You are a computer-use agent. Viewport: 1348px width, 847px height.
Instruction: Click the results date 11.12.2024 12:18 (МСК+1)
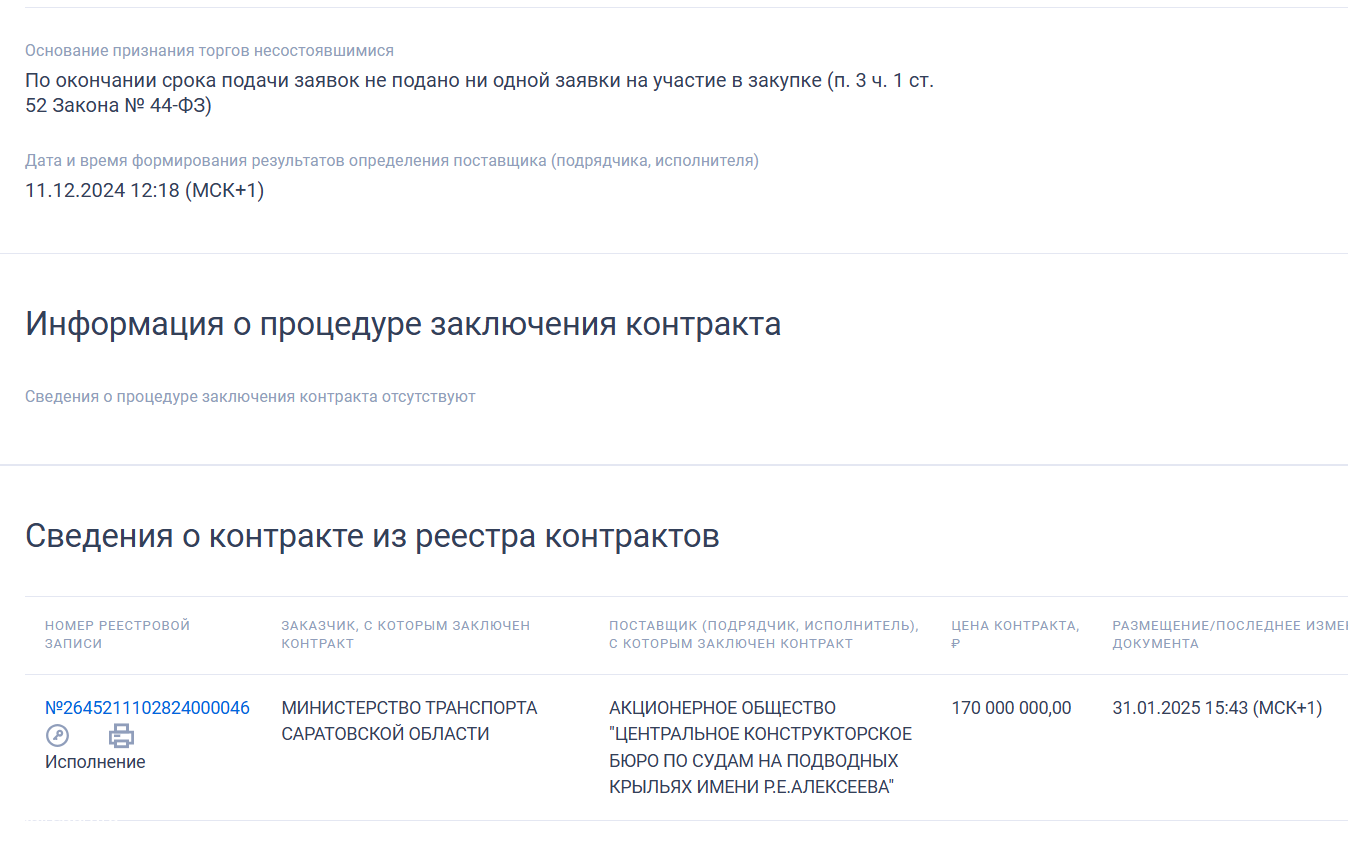click(144, 190)
